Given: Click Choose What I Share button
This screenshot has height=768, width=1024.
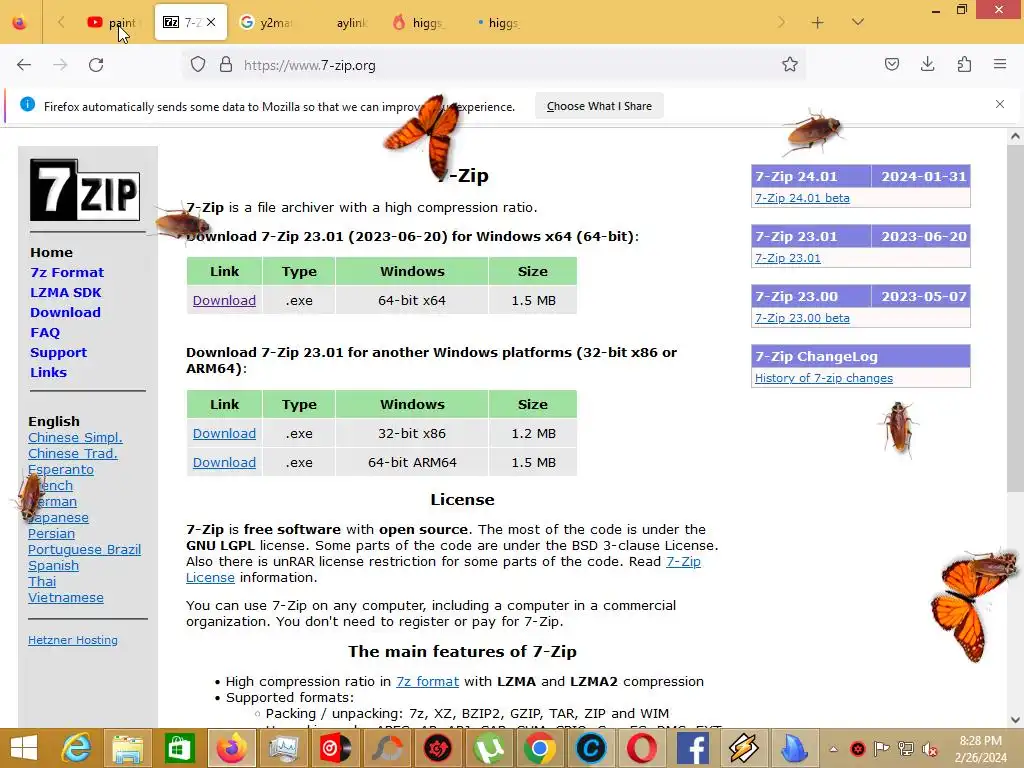Looking at the screenshot, I should coord(599,106).
